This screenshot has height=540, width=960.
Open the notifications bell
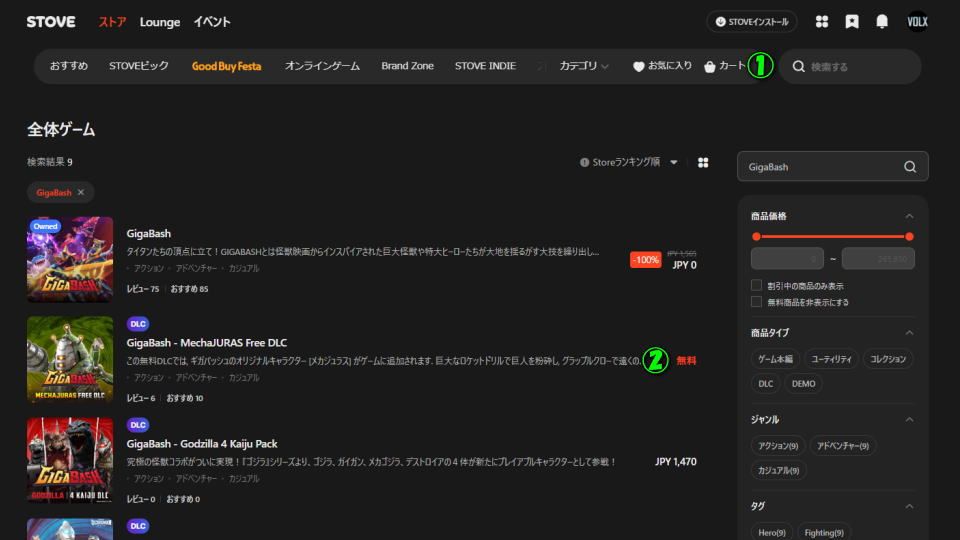882,22
